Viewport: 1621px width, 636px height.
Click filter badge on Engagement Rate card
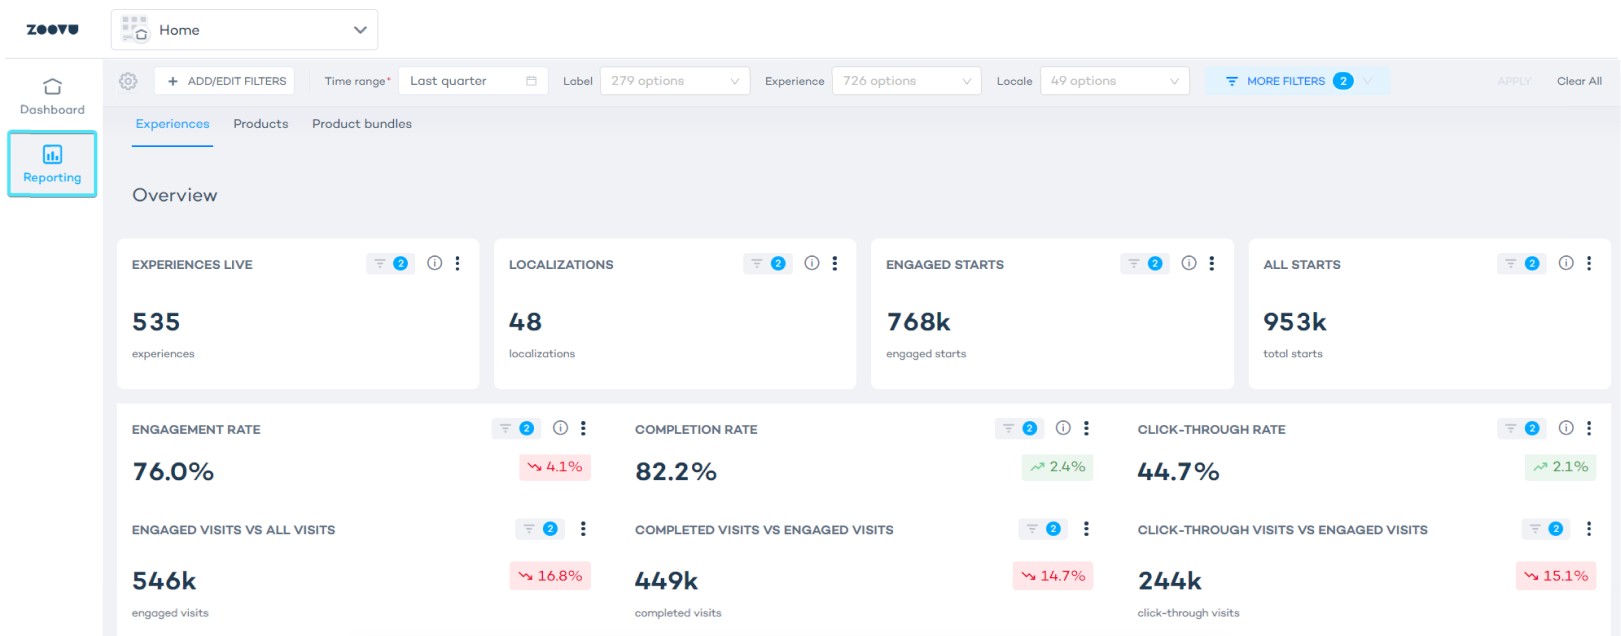point(516,428)
